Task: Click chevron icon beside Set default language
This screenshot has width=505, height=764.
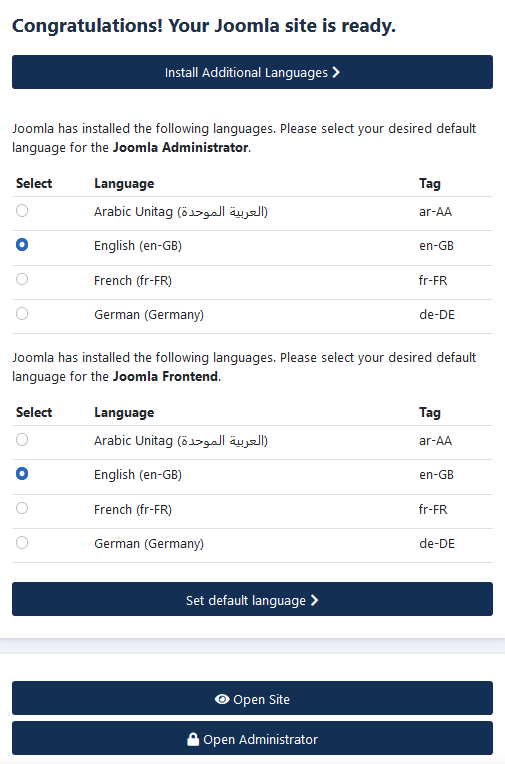Action: [x=314, y=600]
